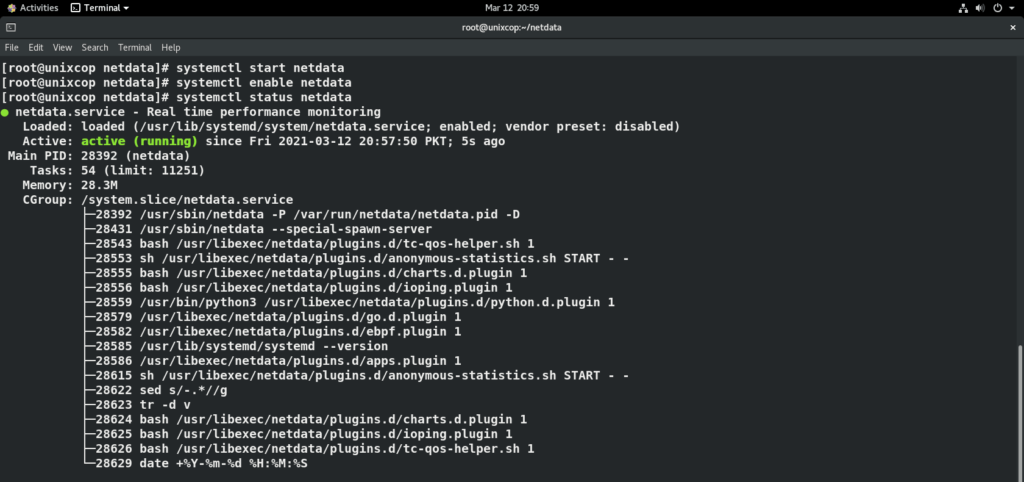1024x482 pixels.
Task: Click the volume speaker icon
Action: 980,8
